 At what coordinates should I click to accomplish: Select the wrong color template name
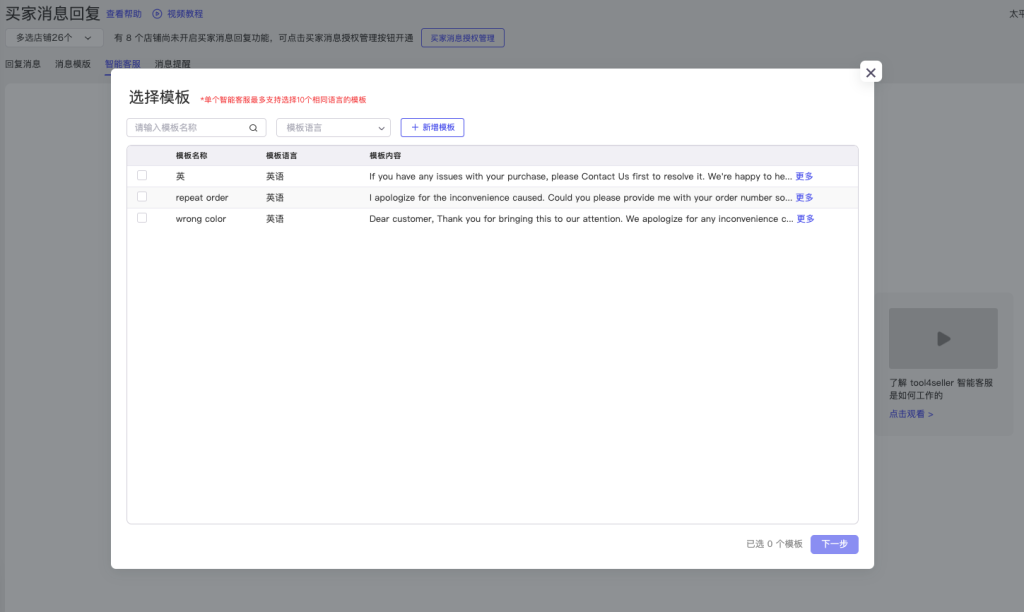click(200, 219)
